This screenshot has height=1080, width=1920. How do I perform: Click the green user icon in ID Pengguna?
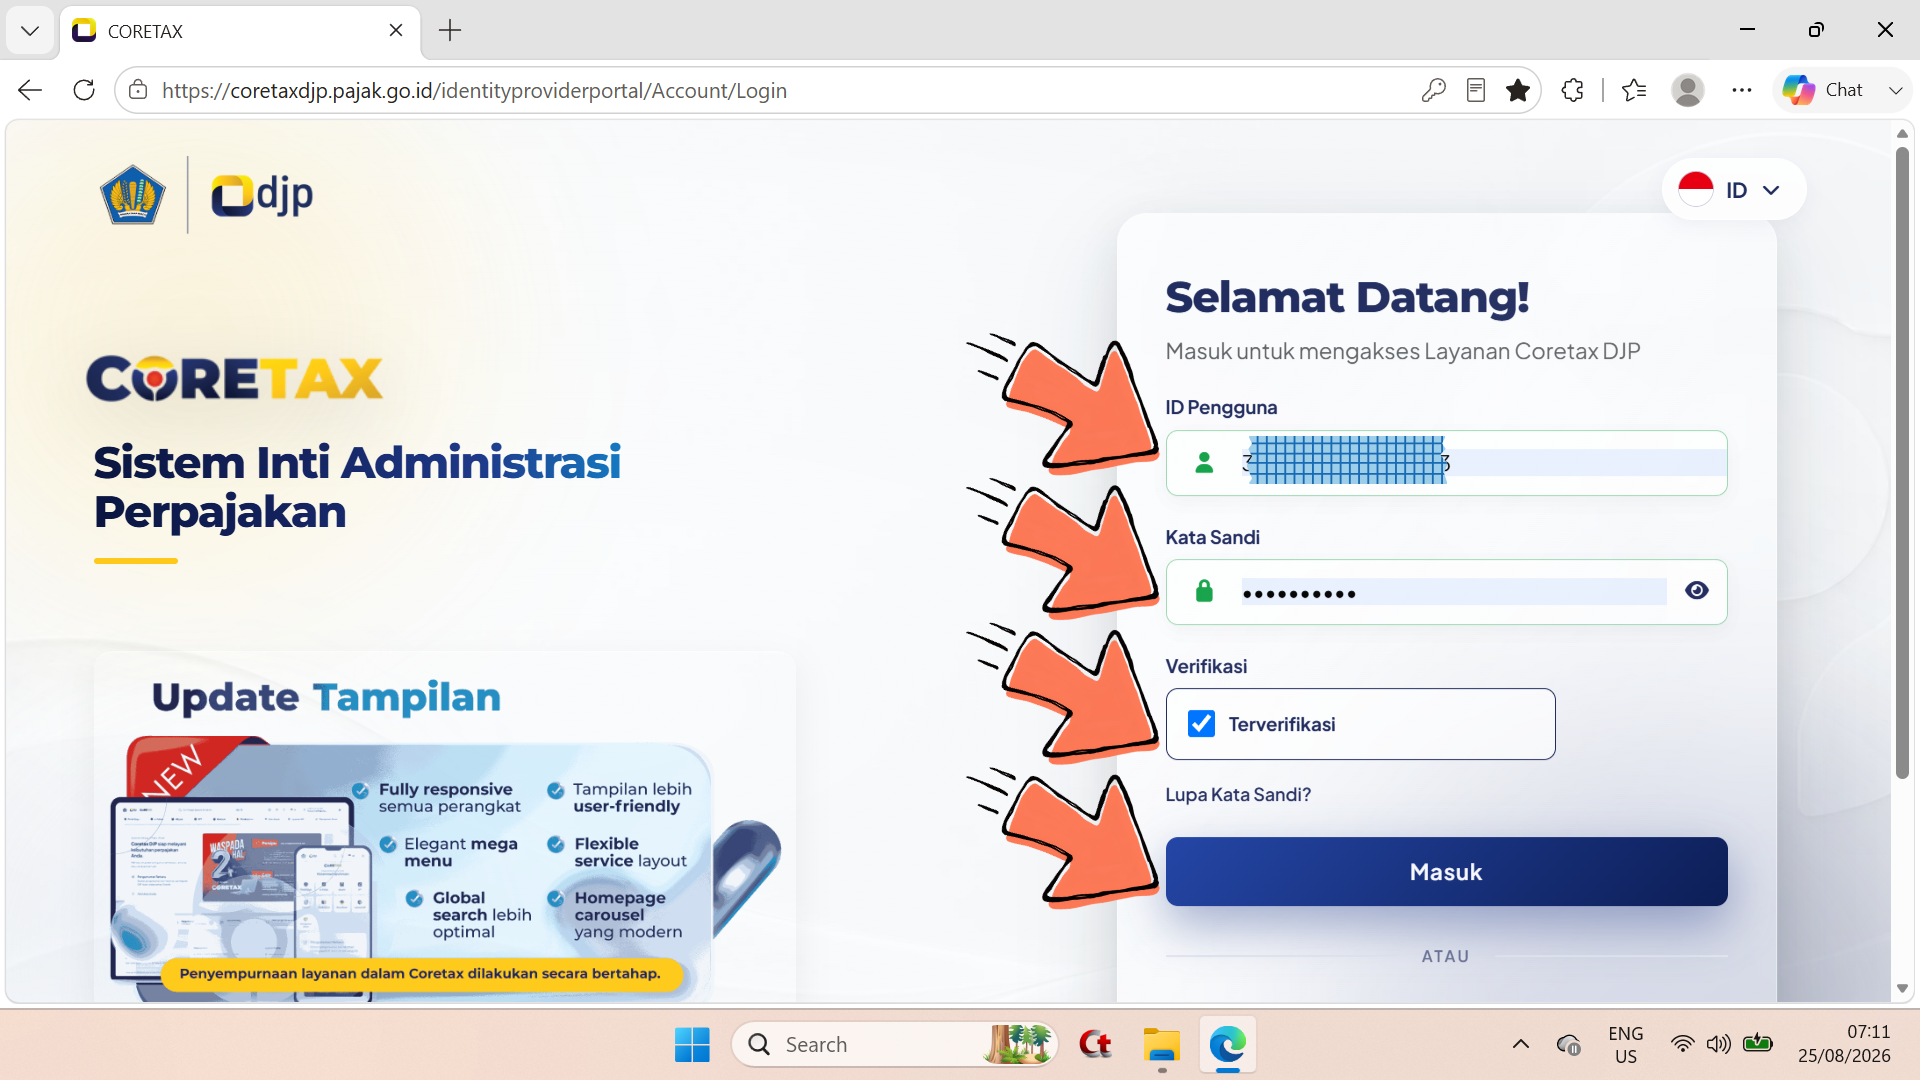[1204, 463]
